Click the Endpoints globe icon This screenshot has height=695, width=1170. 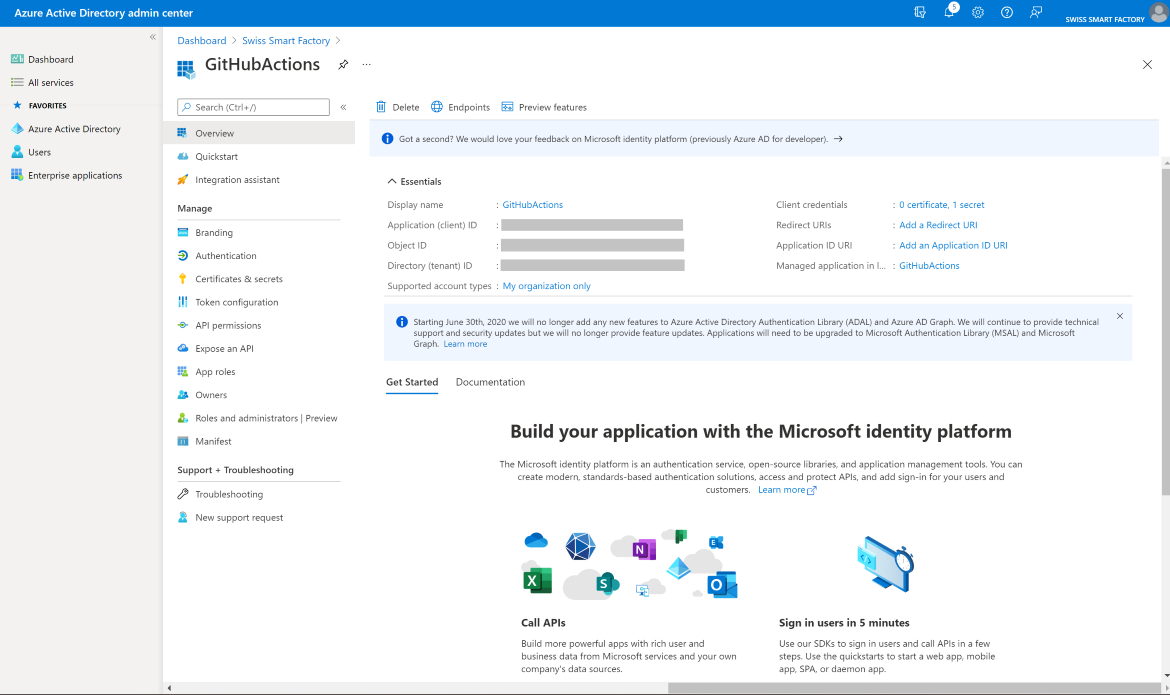pos(437,107)
